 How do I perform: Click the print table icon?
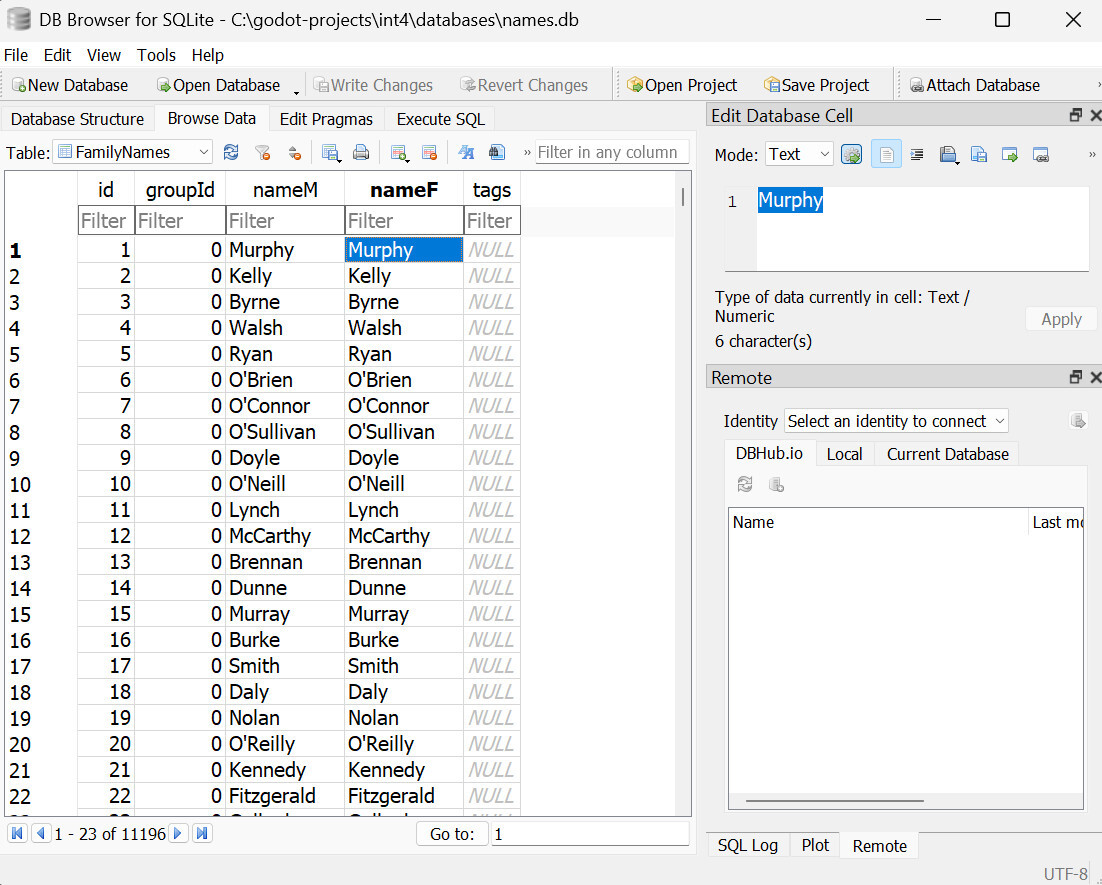[x=361, y=152]
